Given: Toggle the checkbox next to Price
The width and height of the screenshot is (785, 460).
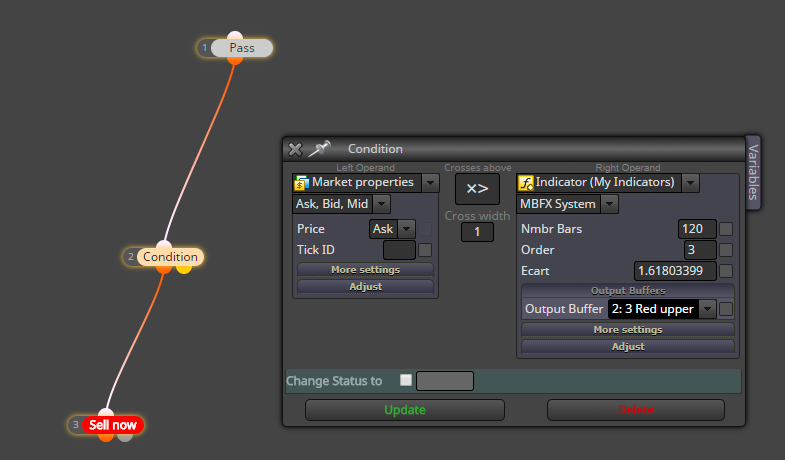Looking at the screenshot, I should click(x=425, y=229).
